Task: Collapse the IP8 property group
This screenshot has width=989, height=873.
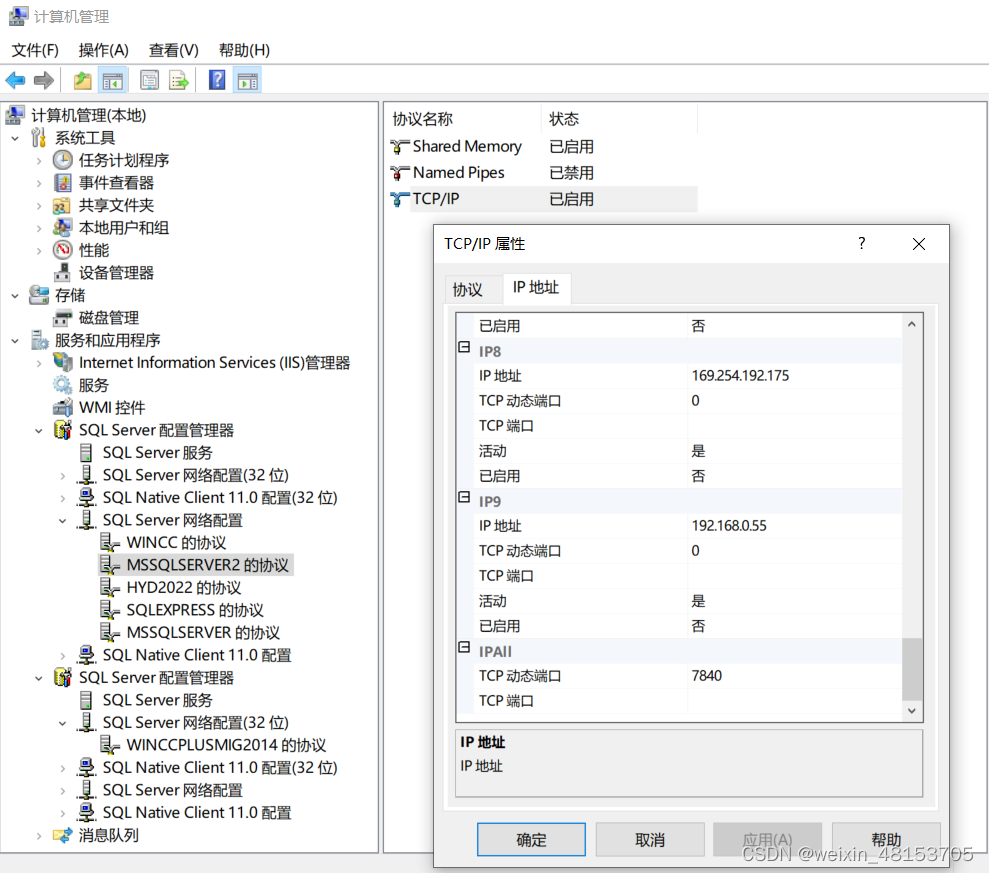Action: [x=464, y=348]
